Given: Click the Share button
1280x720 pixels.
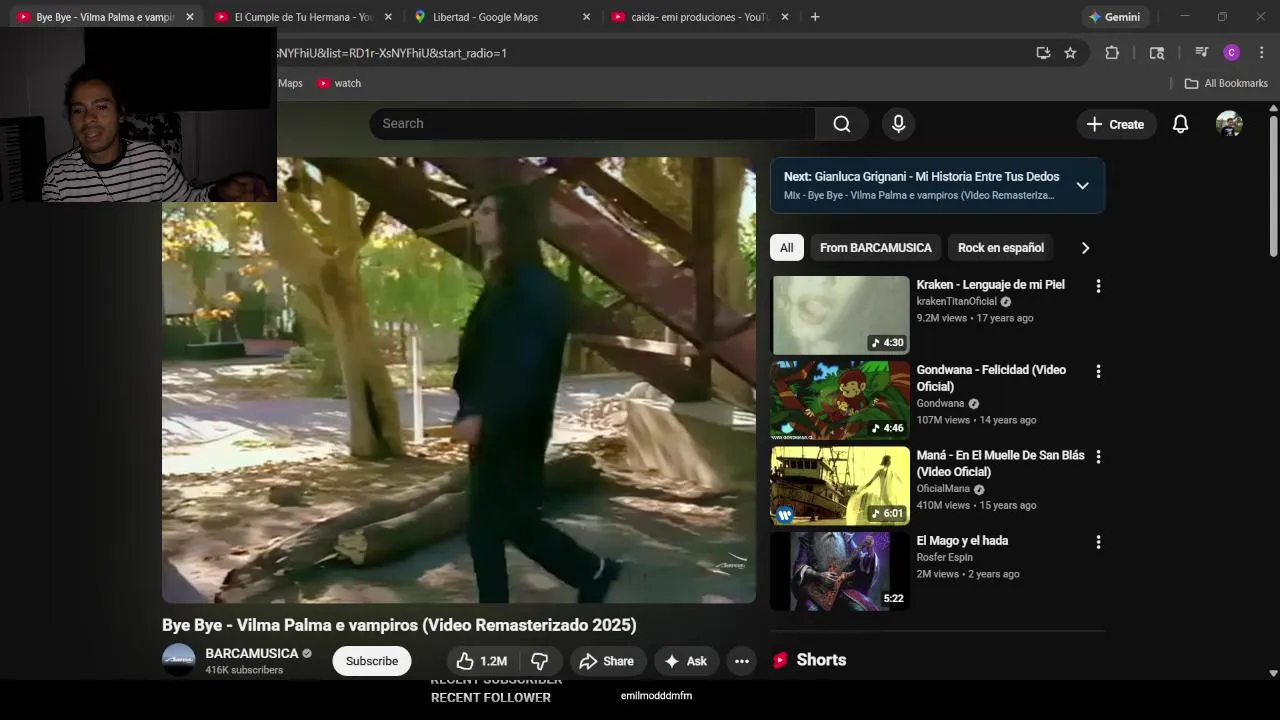Looking at the screenshot, I should coord(606,661).
